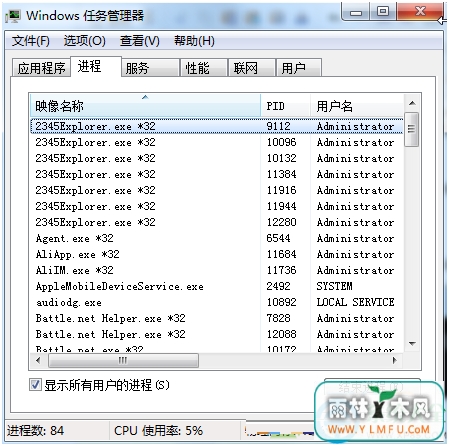Open the 用户 tab
This screenshot has width=449, height=446.
coord(299,68)
